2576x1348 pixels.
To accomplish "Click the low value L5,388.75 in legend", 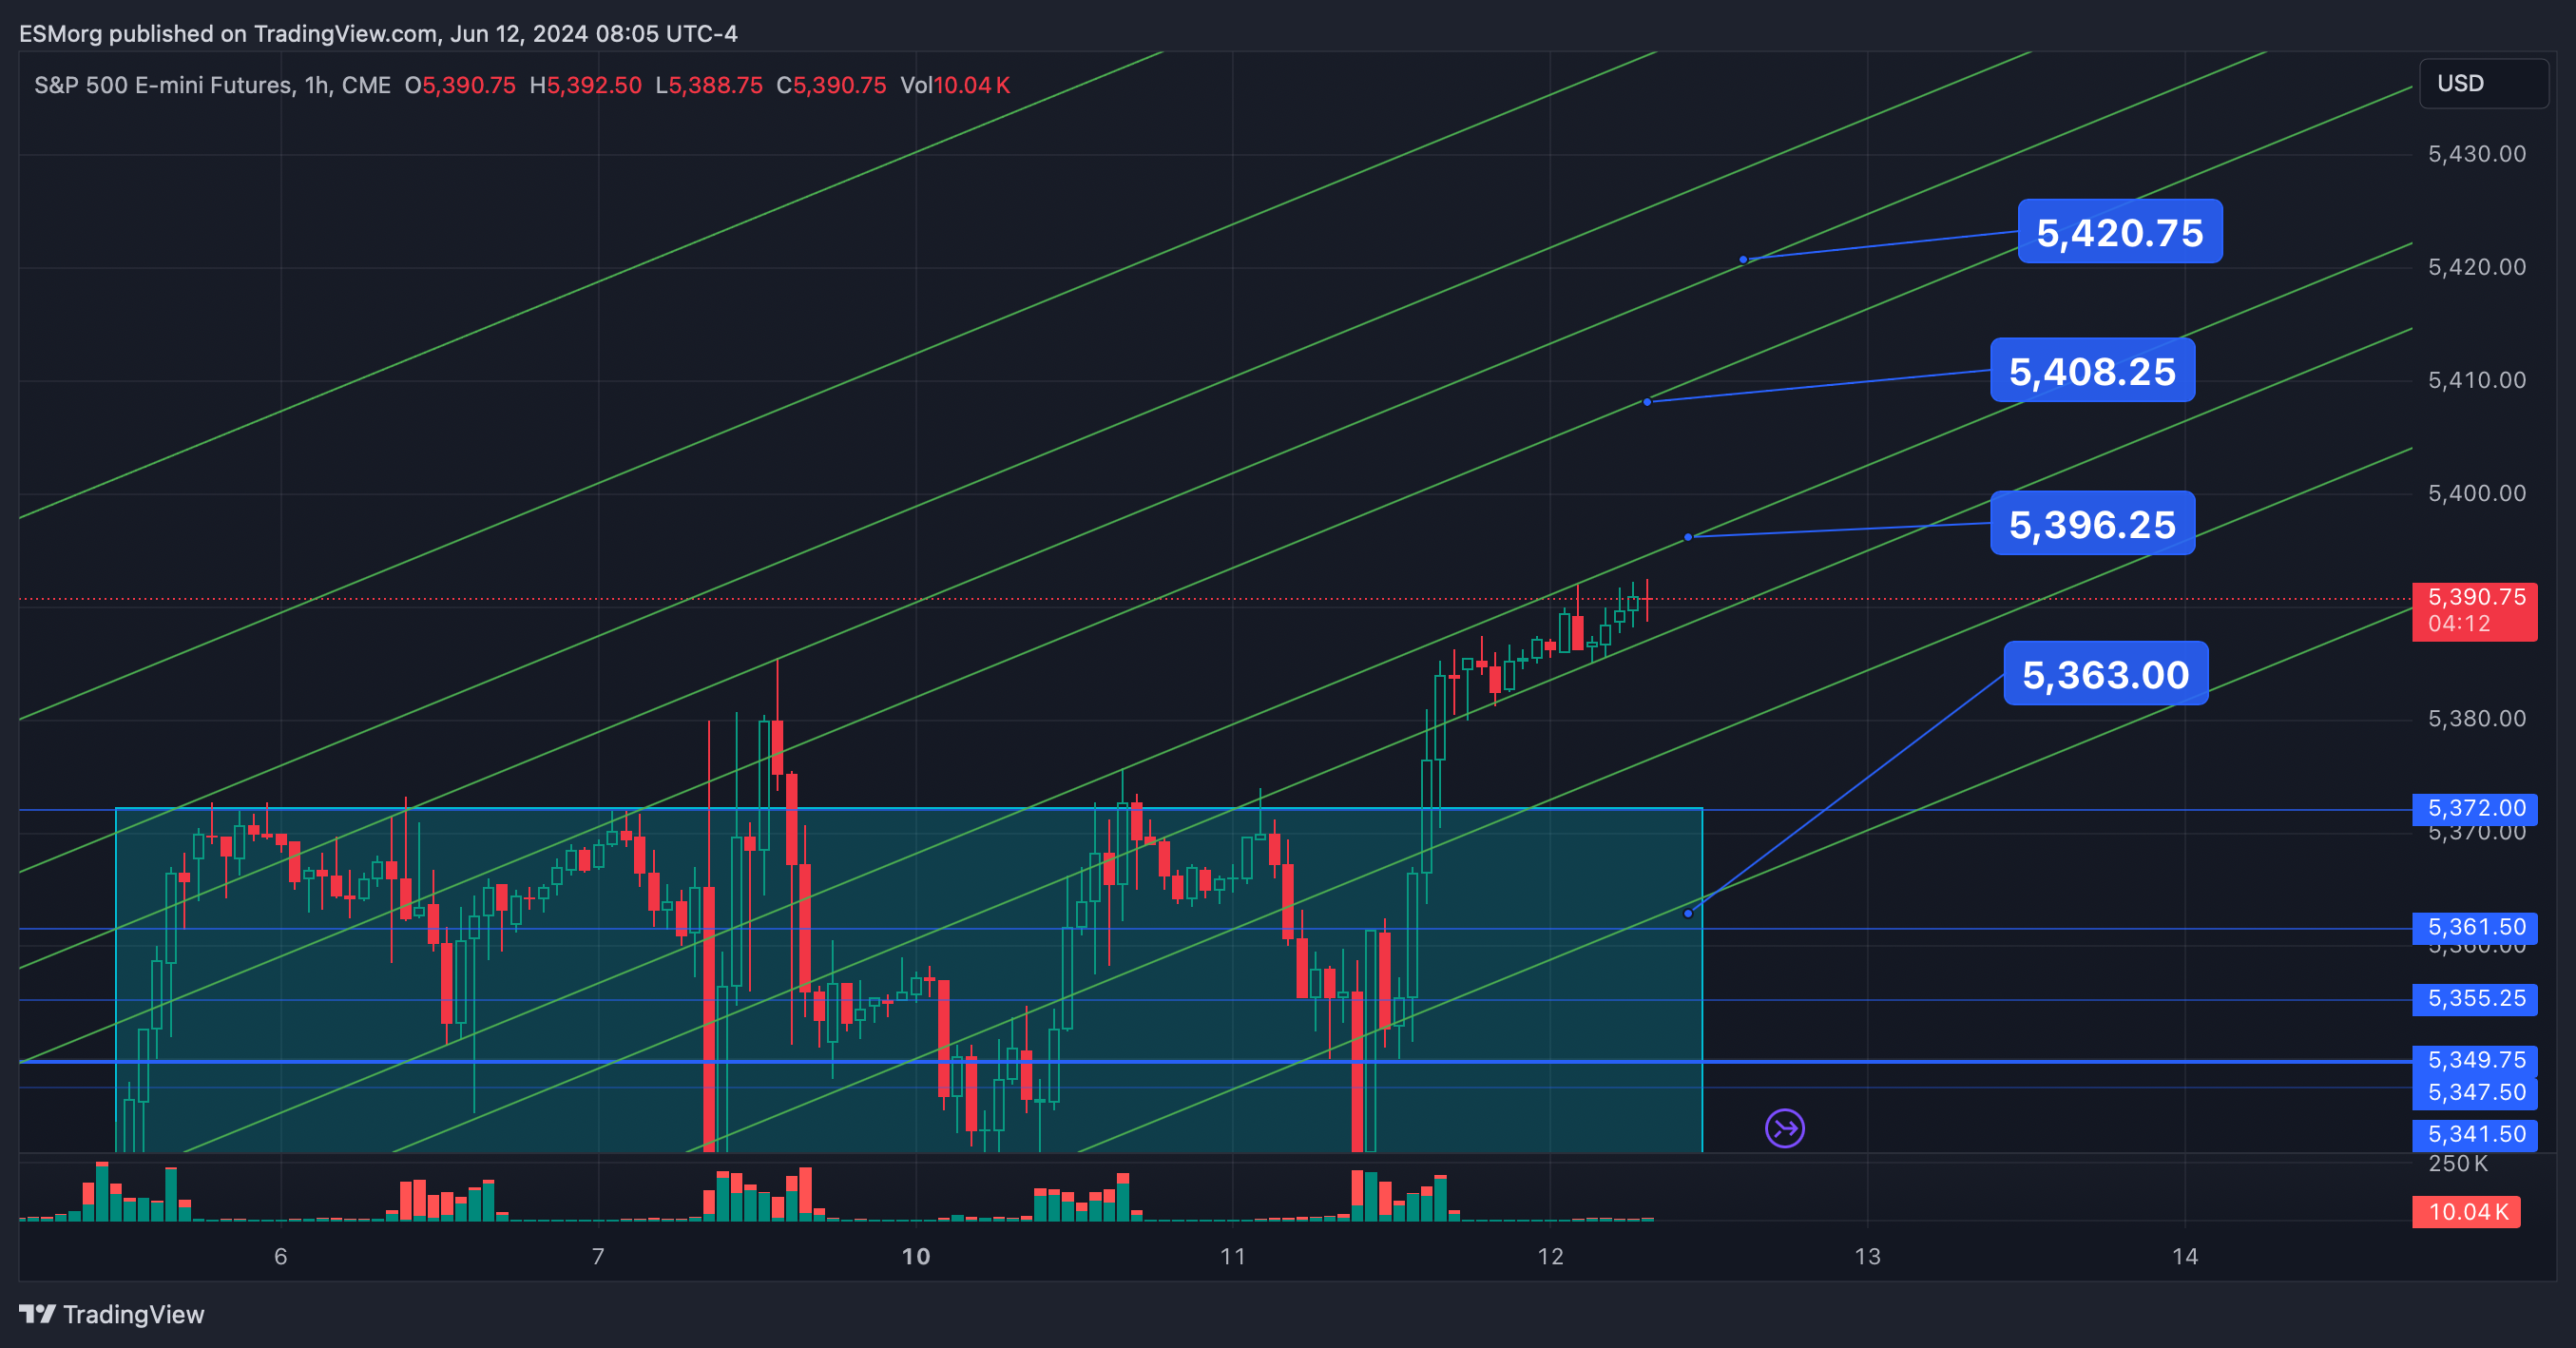I will 709,85.
